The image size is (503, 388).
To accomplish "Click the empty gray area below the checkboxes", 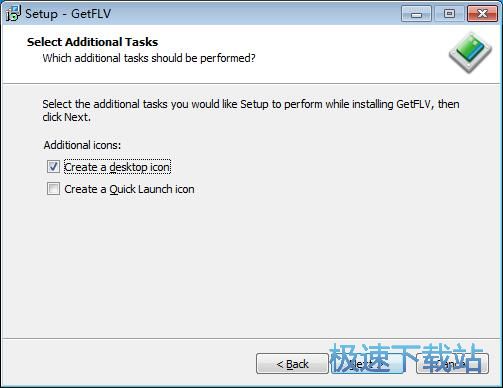I will point(251,267).
